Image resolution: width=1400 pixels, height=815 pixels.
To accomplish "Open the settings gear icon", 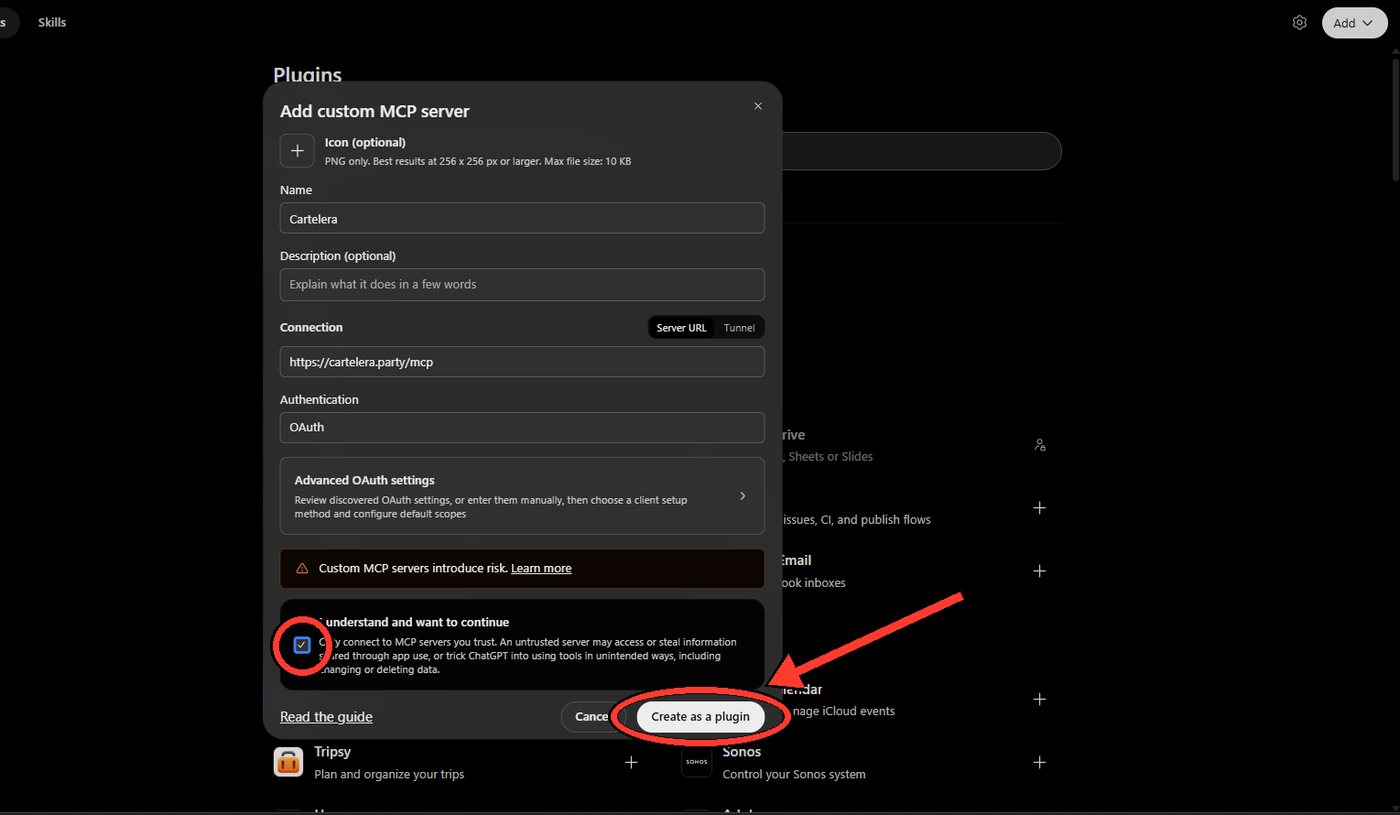I will click(1299, 22).
